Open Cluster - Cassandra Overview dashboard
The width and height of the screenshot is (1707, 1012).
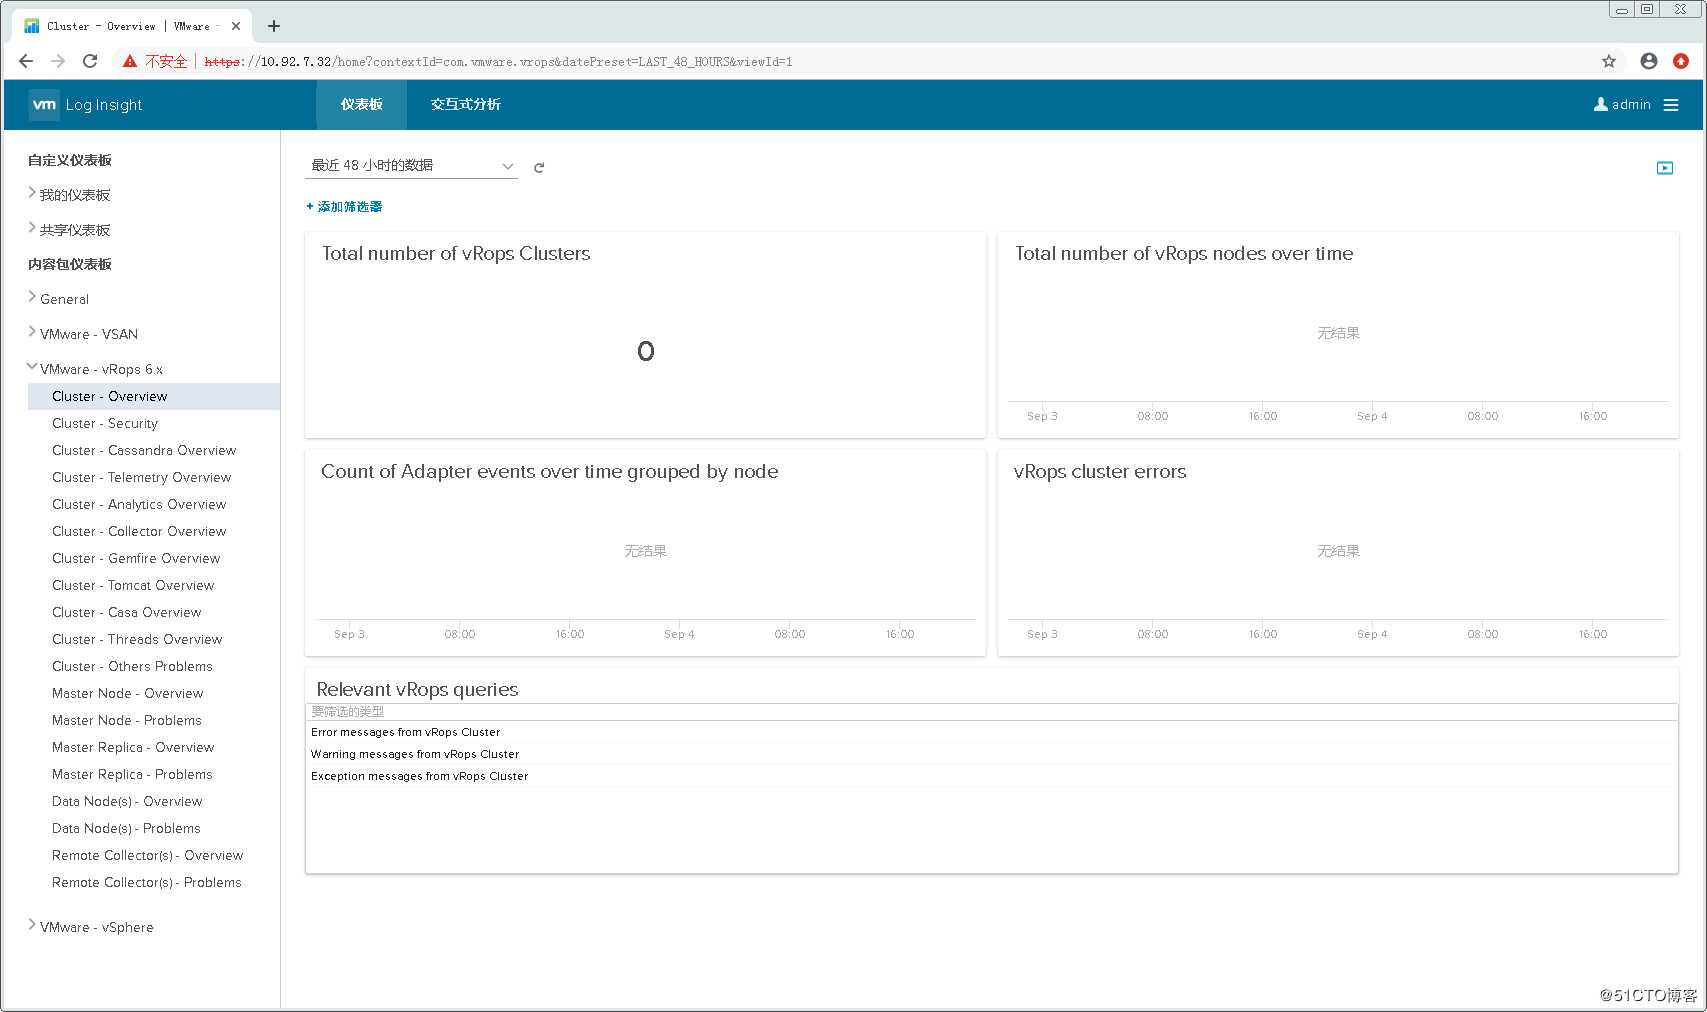click(x=144, y=450)
